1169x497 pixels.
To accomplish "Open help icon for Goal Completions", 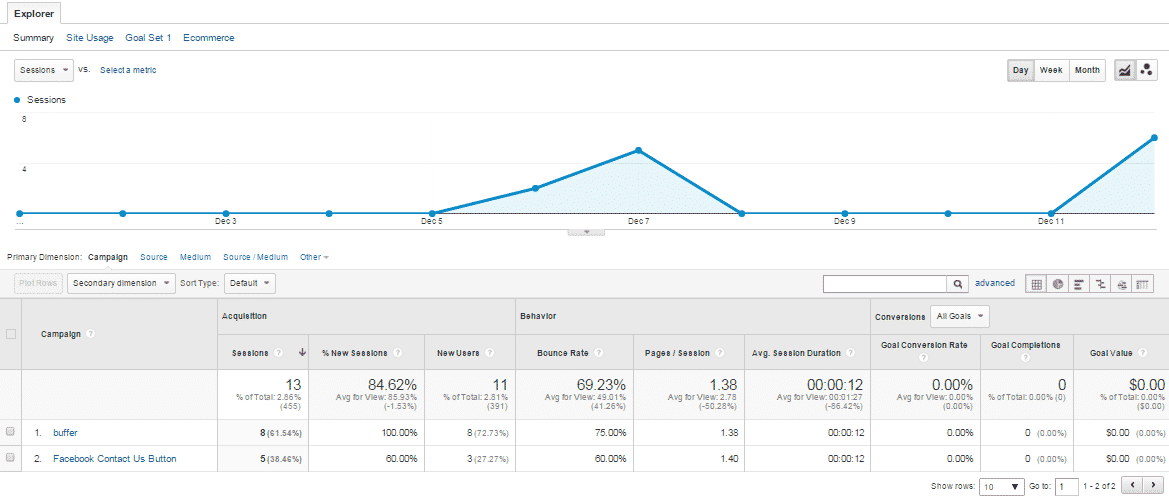I will pos(1026,358).
